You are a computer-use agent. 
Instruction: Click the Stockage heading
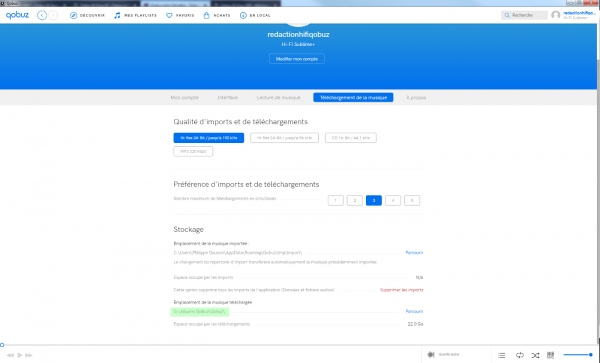(189, 230)
